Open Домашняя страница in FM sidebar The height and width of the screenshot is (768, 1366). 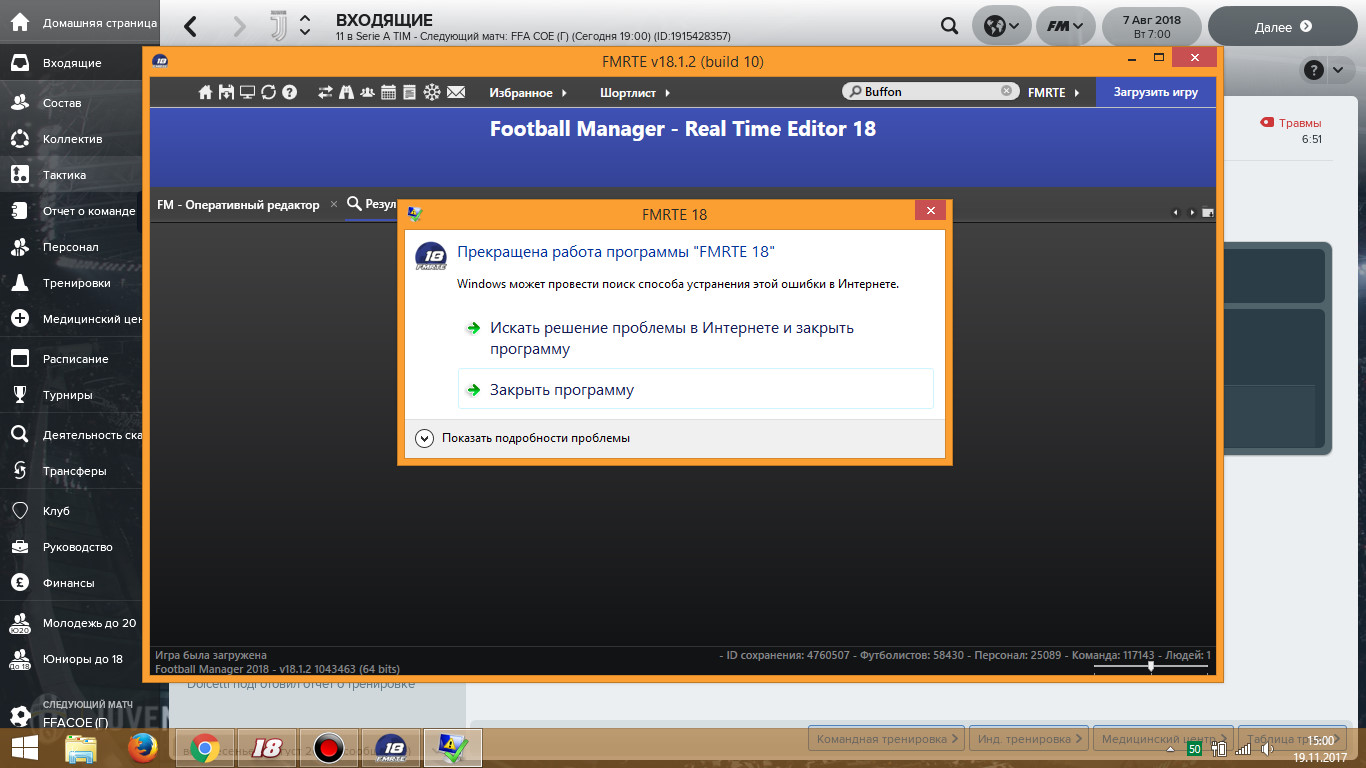coord(81,22)
